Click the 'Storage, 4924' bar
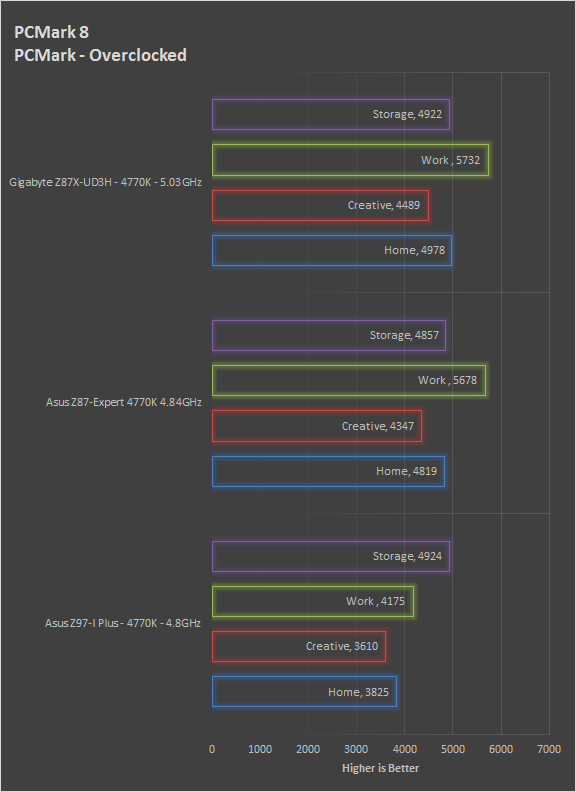576x792 pixels. click(x=331, y=556)
